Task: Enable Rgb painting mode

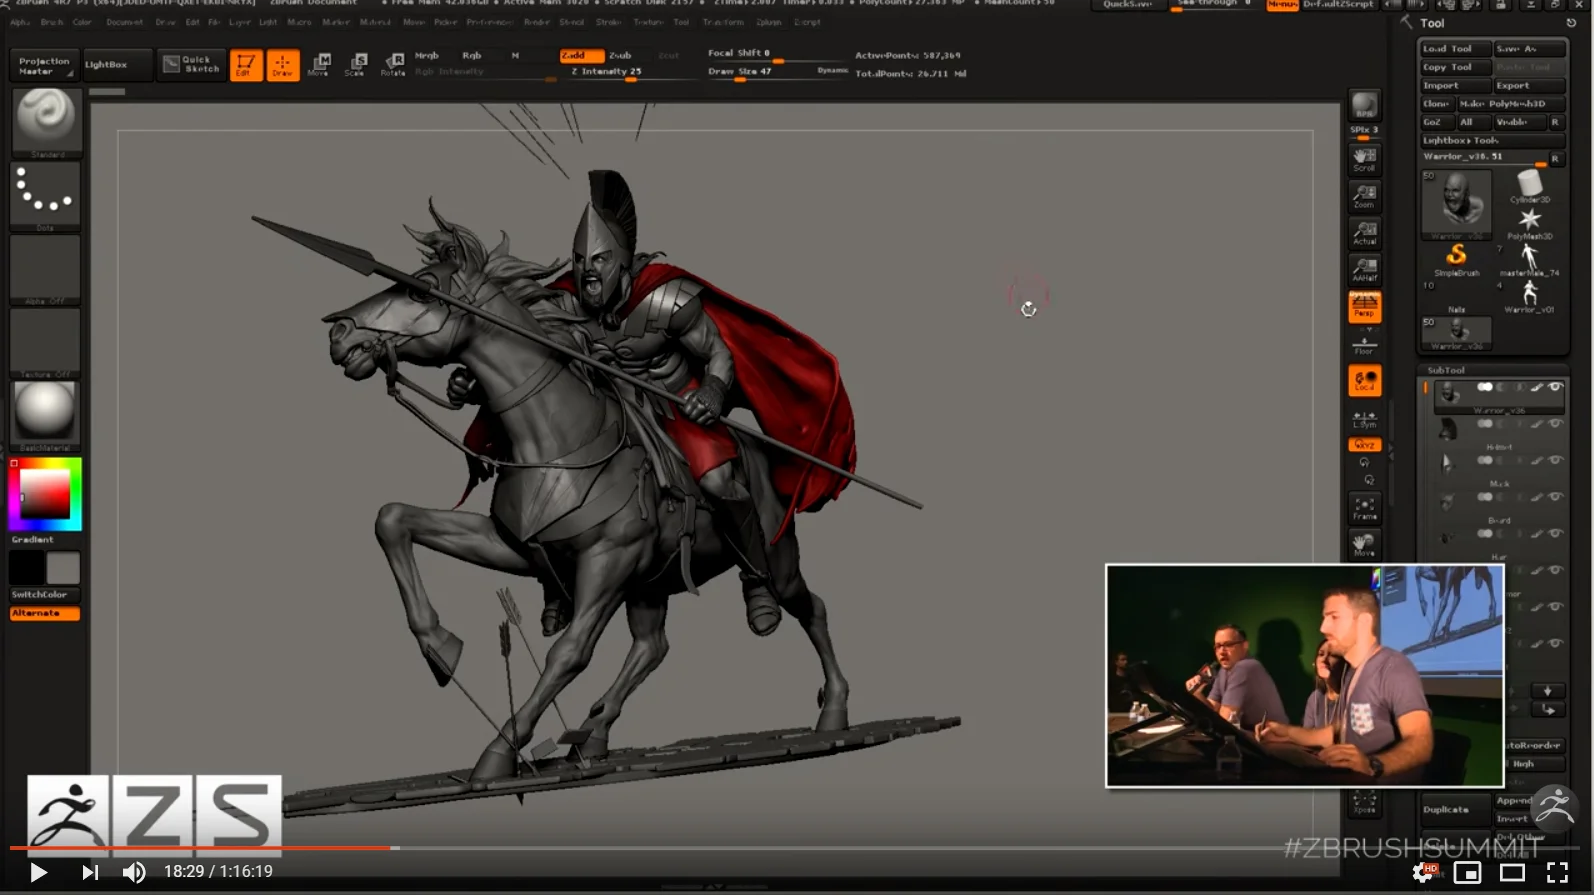Action: point(472,56)
